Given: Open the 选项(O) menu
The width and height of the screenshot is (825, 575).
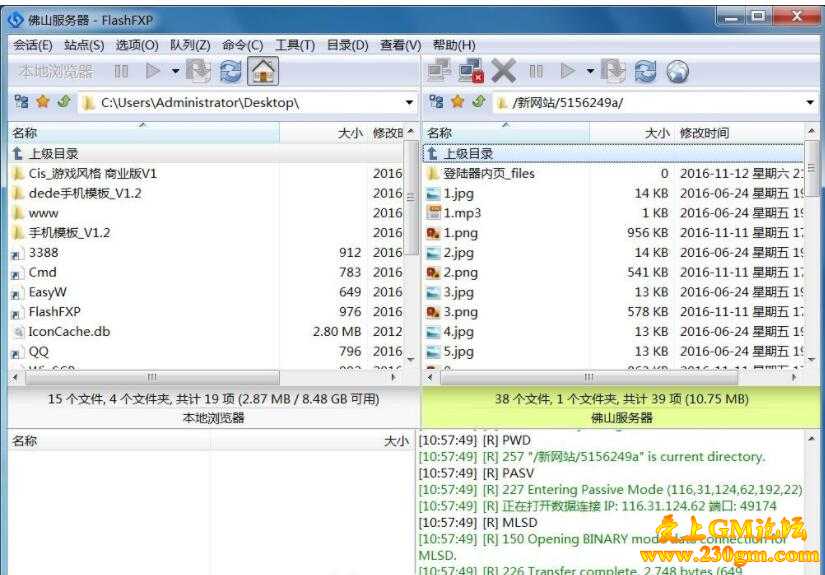Looking at the screenshot, I should 137,45.
